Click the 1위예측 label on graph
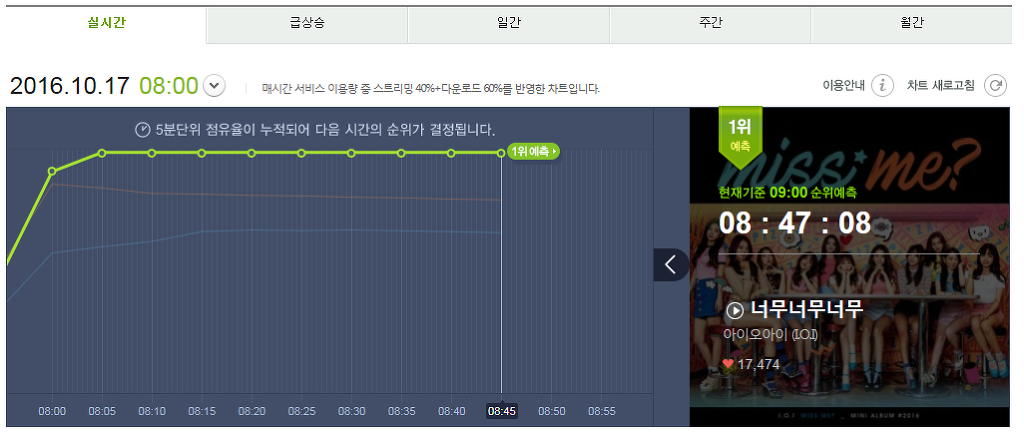This screenshot has width=1024, height=439. pyautogui.click(x=533, y=152)
